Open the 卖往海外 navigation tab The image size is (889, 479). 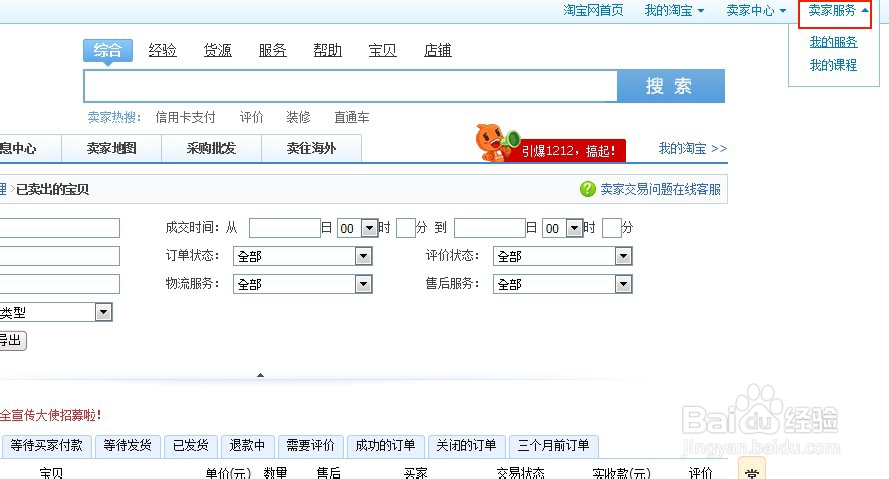click(x=311, y=149)
